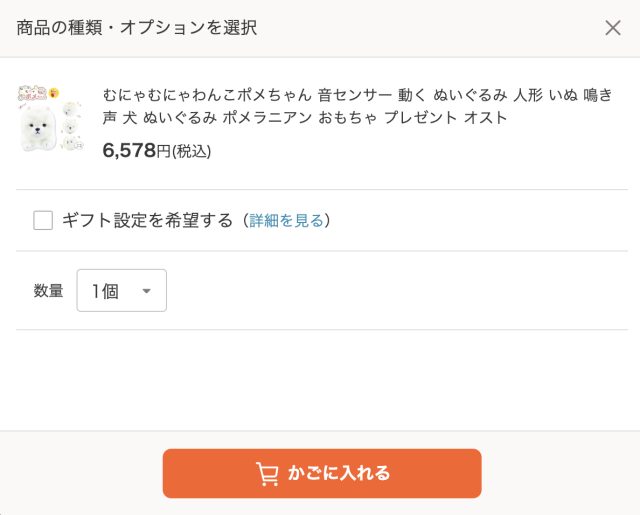Screen dimensions: 640x515
Task: Click the quantity dropdown's down arrow
Action: click(x=146, y=291)
